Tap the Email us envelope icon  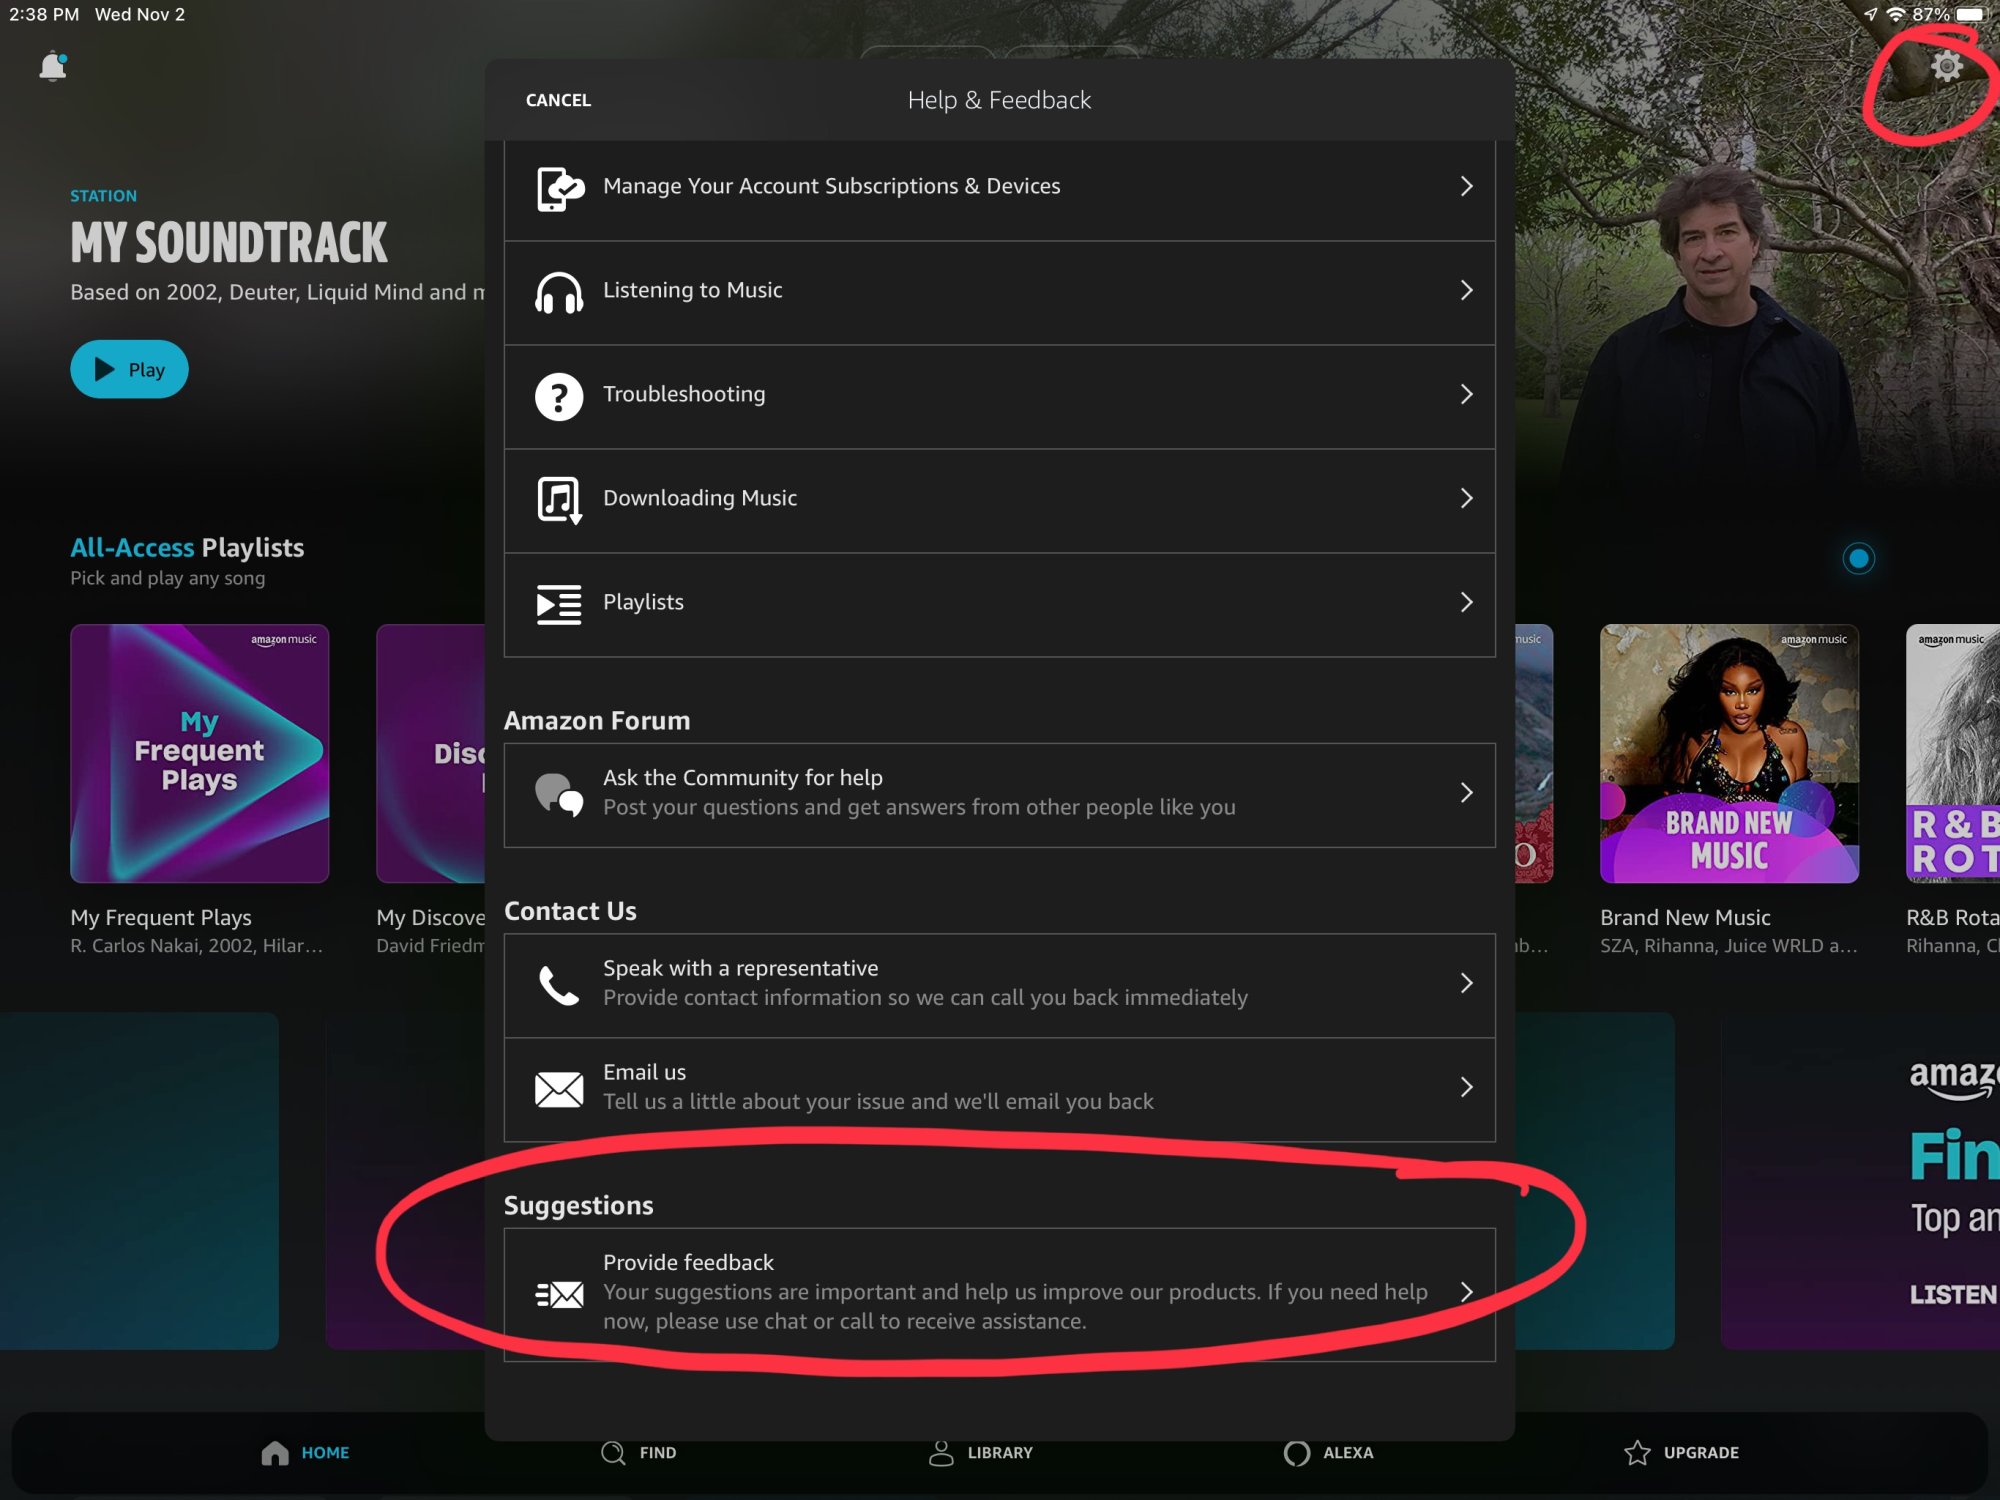coord(558,1089)
